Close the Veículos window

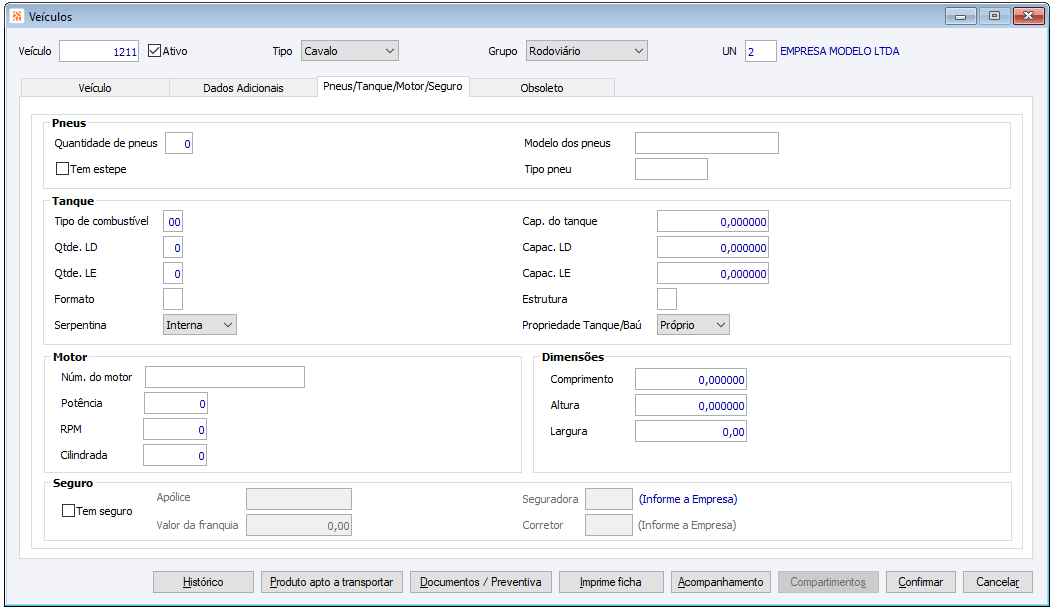pos(1029,16)
